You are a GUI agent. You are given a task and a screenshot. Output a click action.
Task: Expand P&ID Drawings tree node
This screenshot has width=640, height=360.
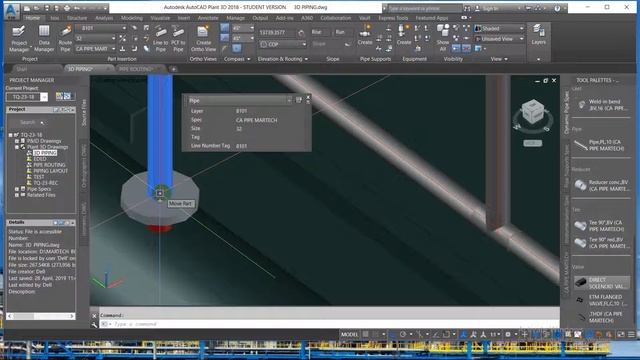[x=17, y=141]
